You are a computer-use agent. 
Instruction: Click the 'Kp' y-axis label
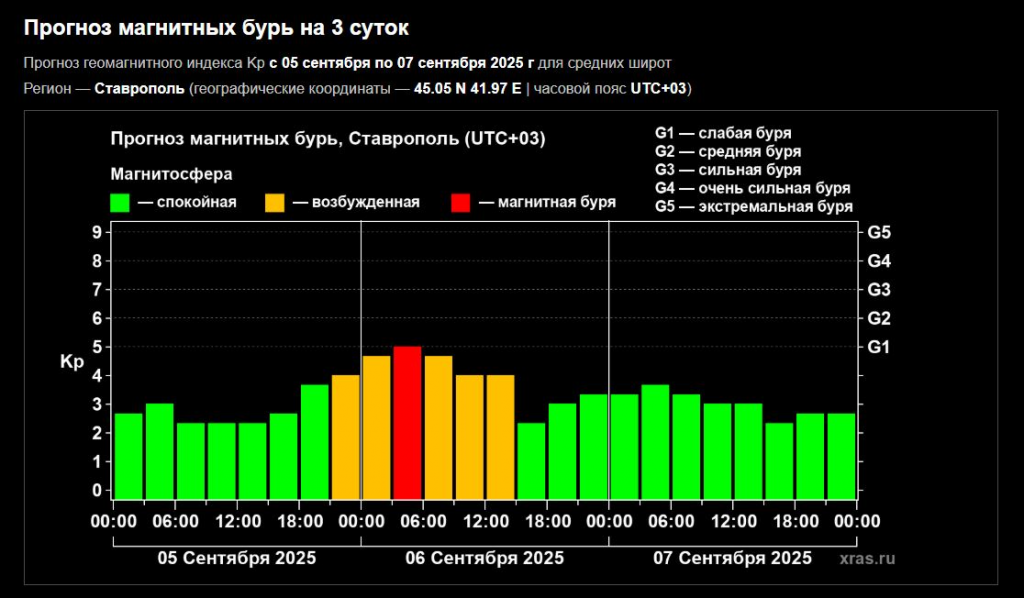coord(72,362)
